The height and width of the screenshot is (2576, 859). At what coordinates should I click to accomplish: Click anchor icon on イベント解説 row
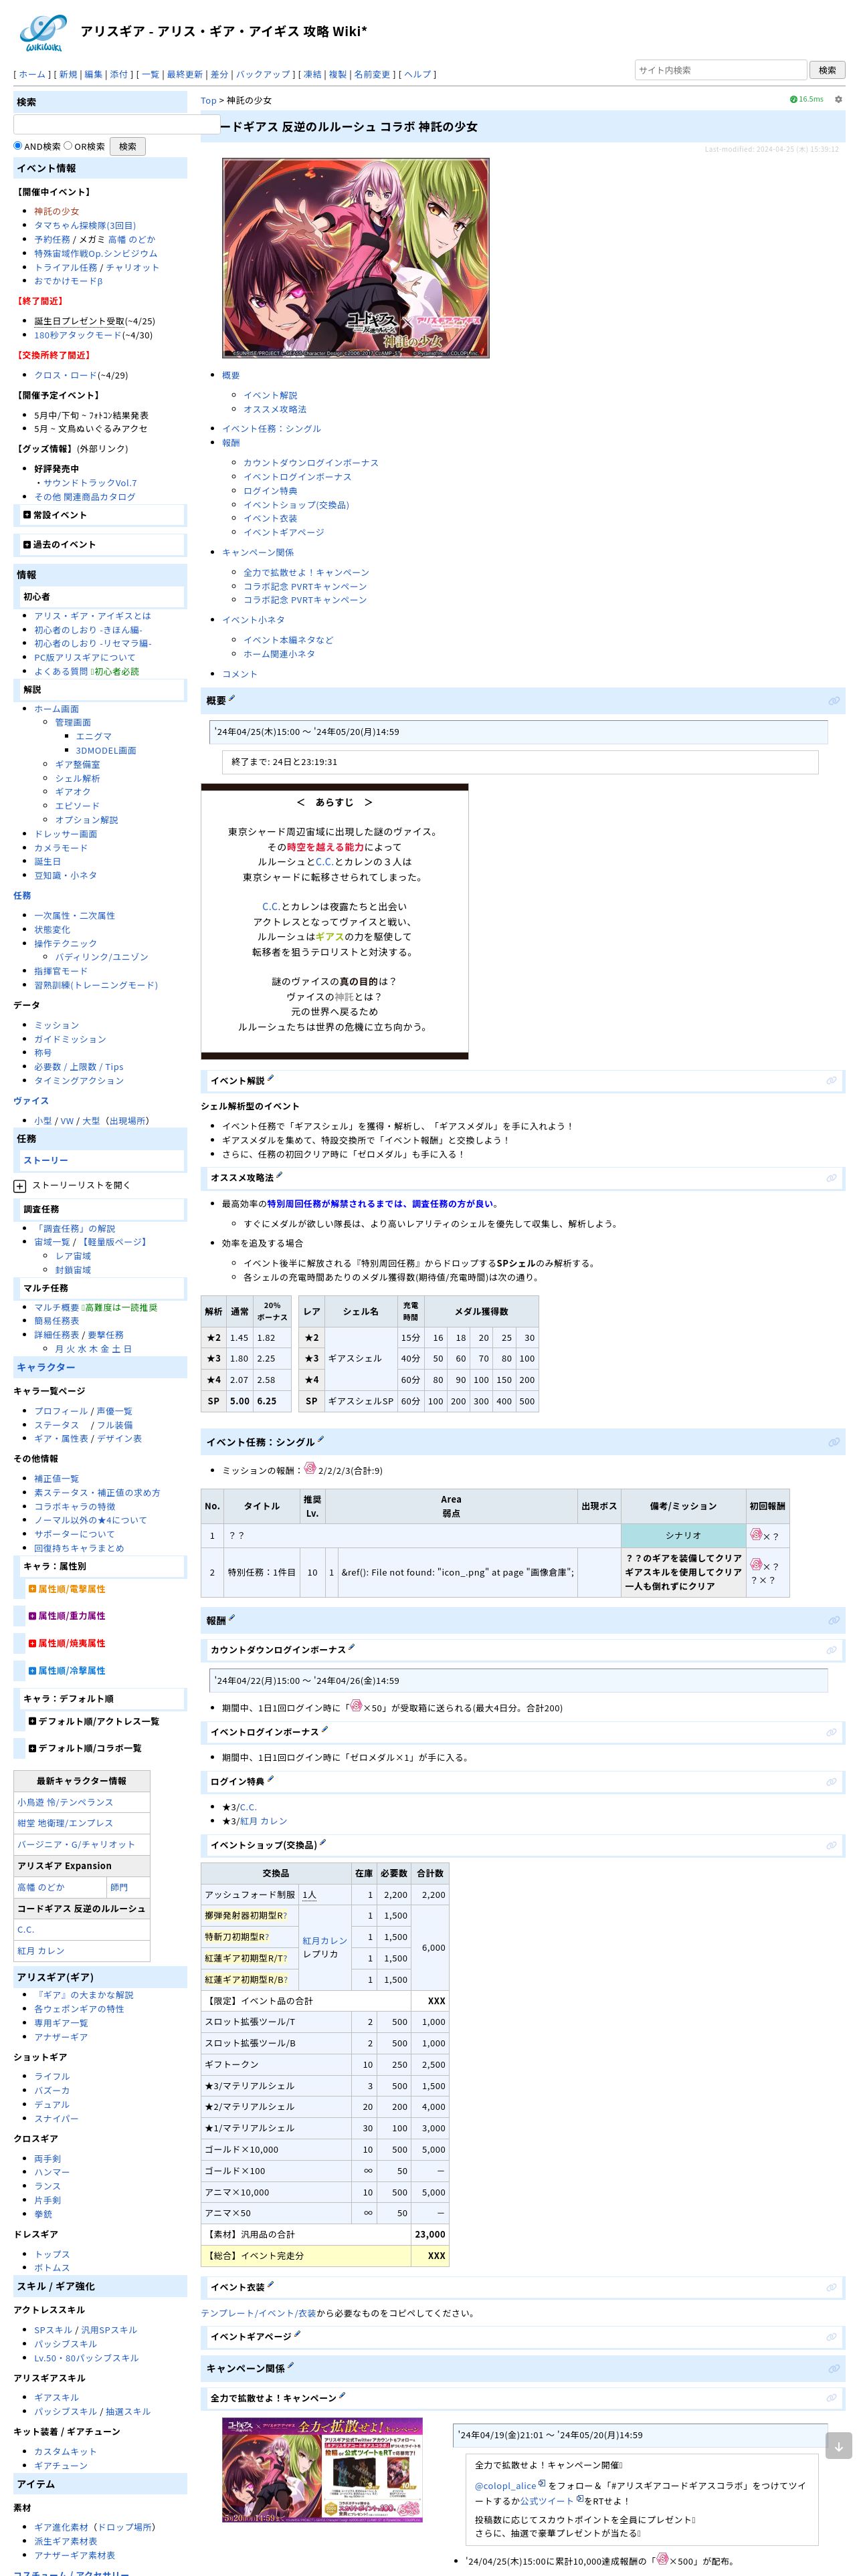coord(831,1080)
